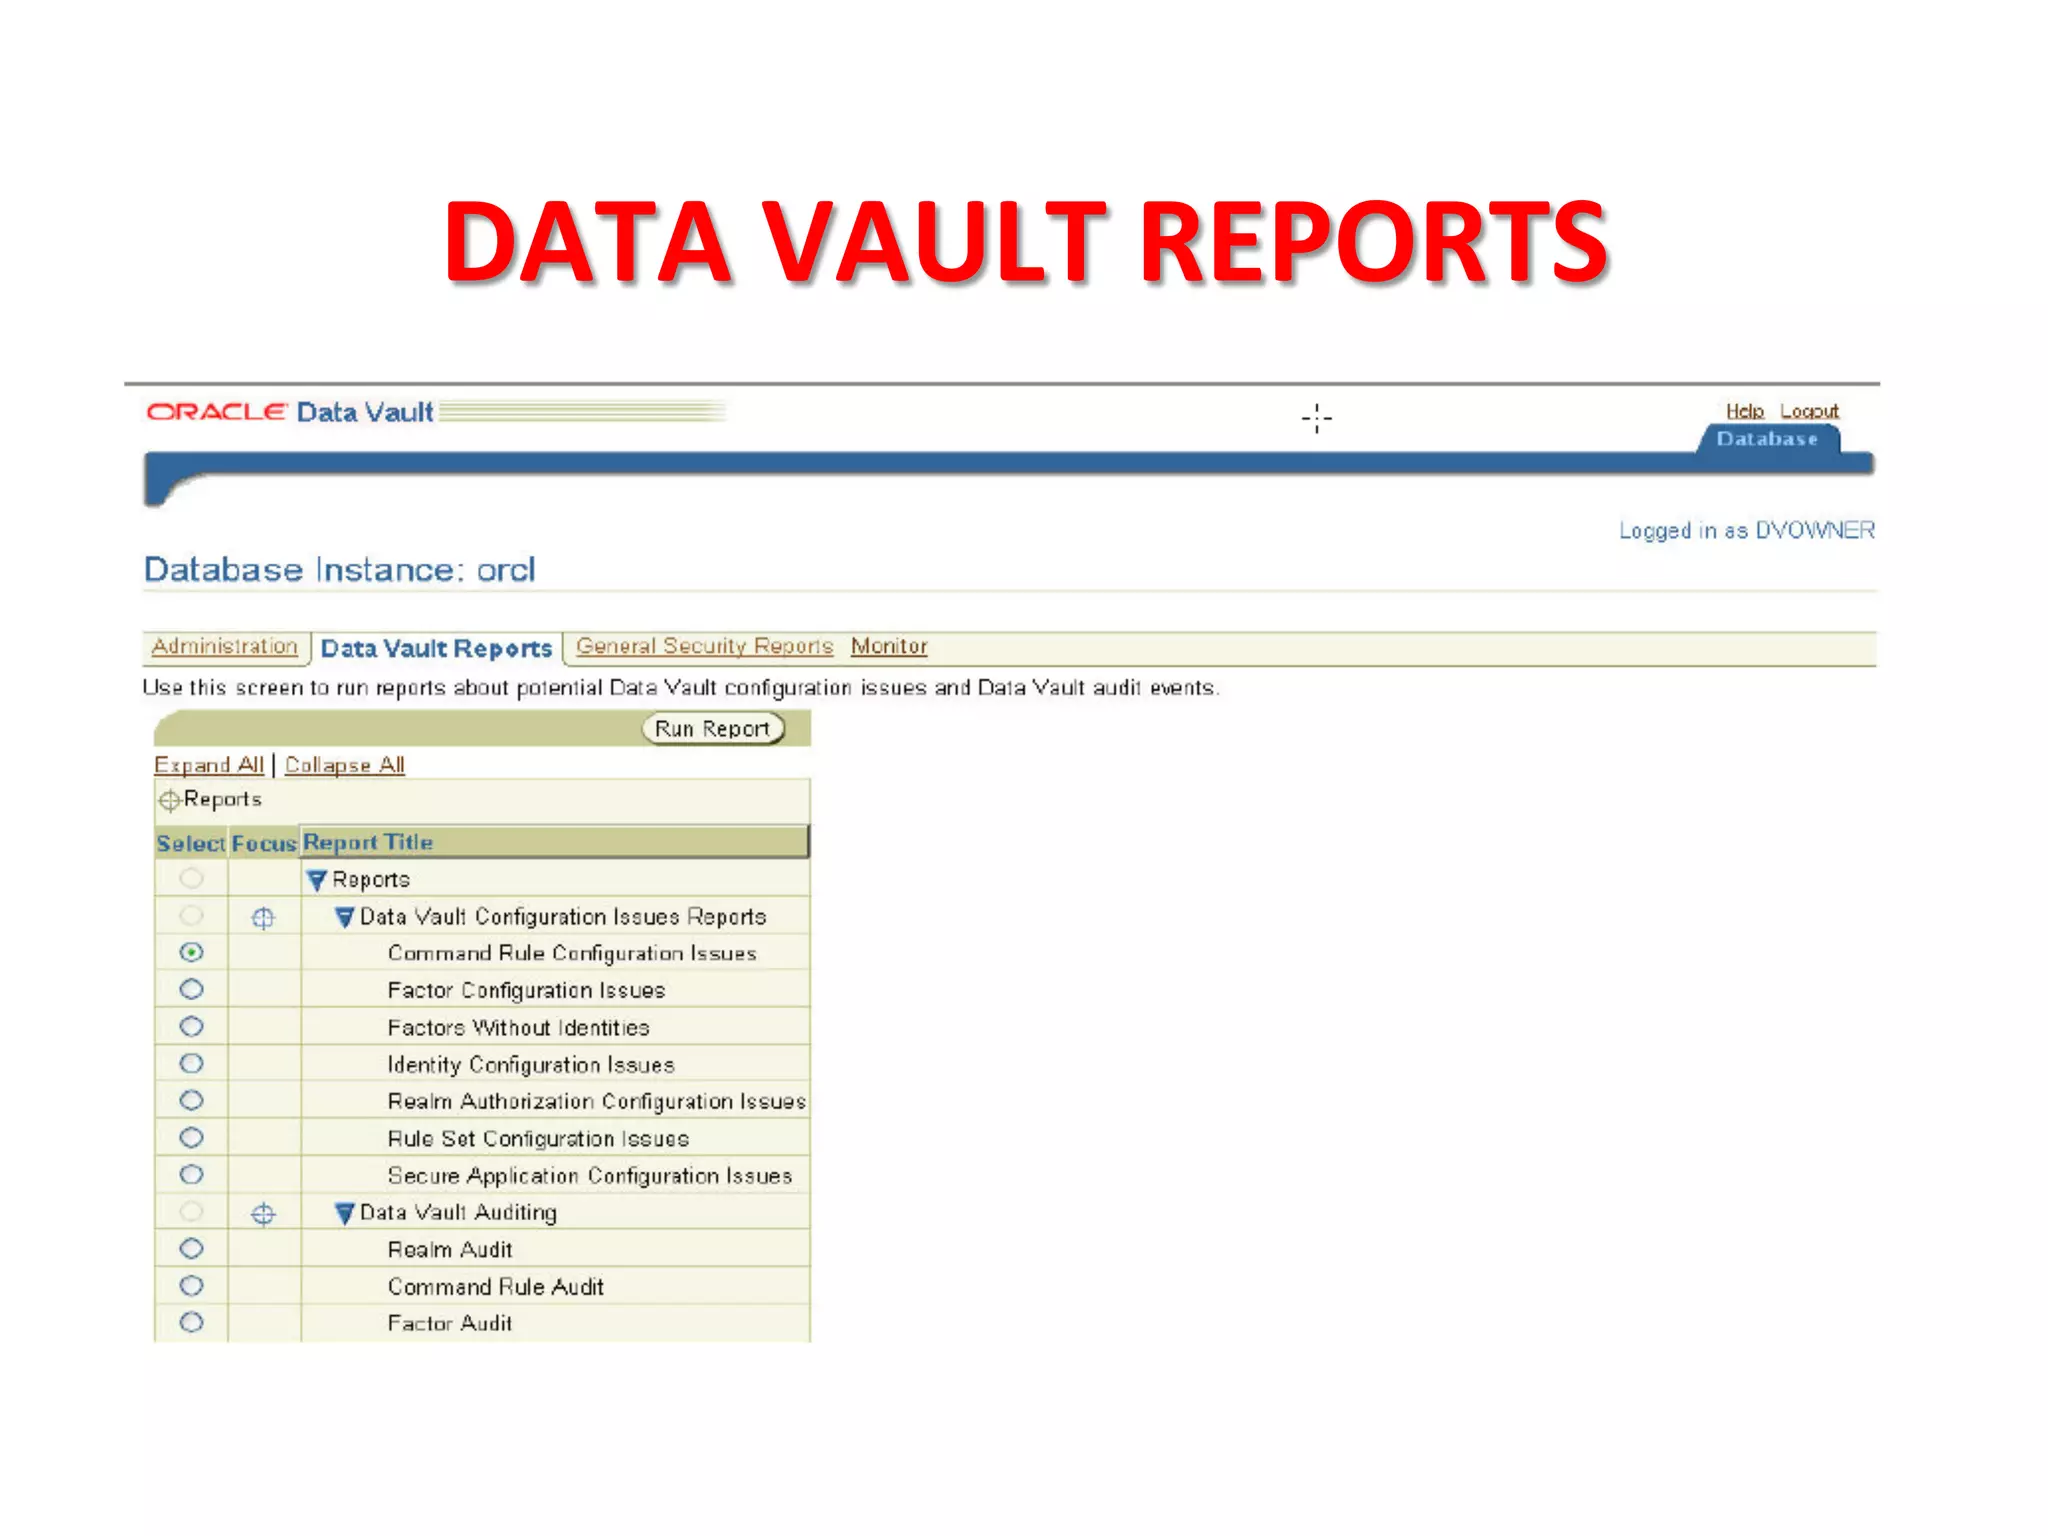
Task: Click the Collapse All link
Action: pos(345,765)
